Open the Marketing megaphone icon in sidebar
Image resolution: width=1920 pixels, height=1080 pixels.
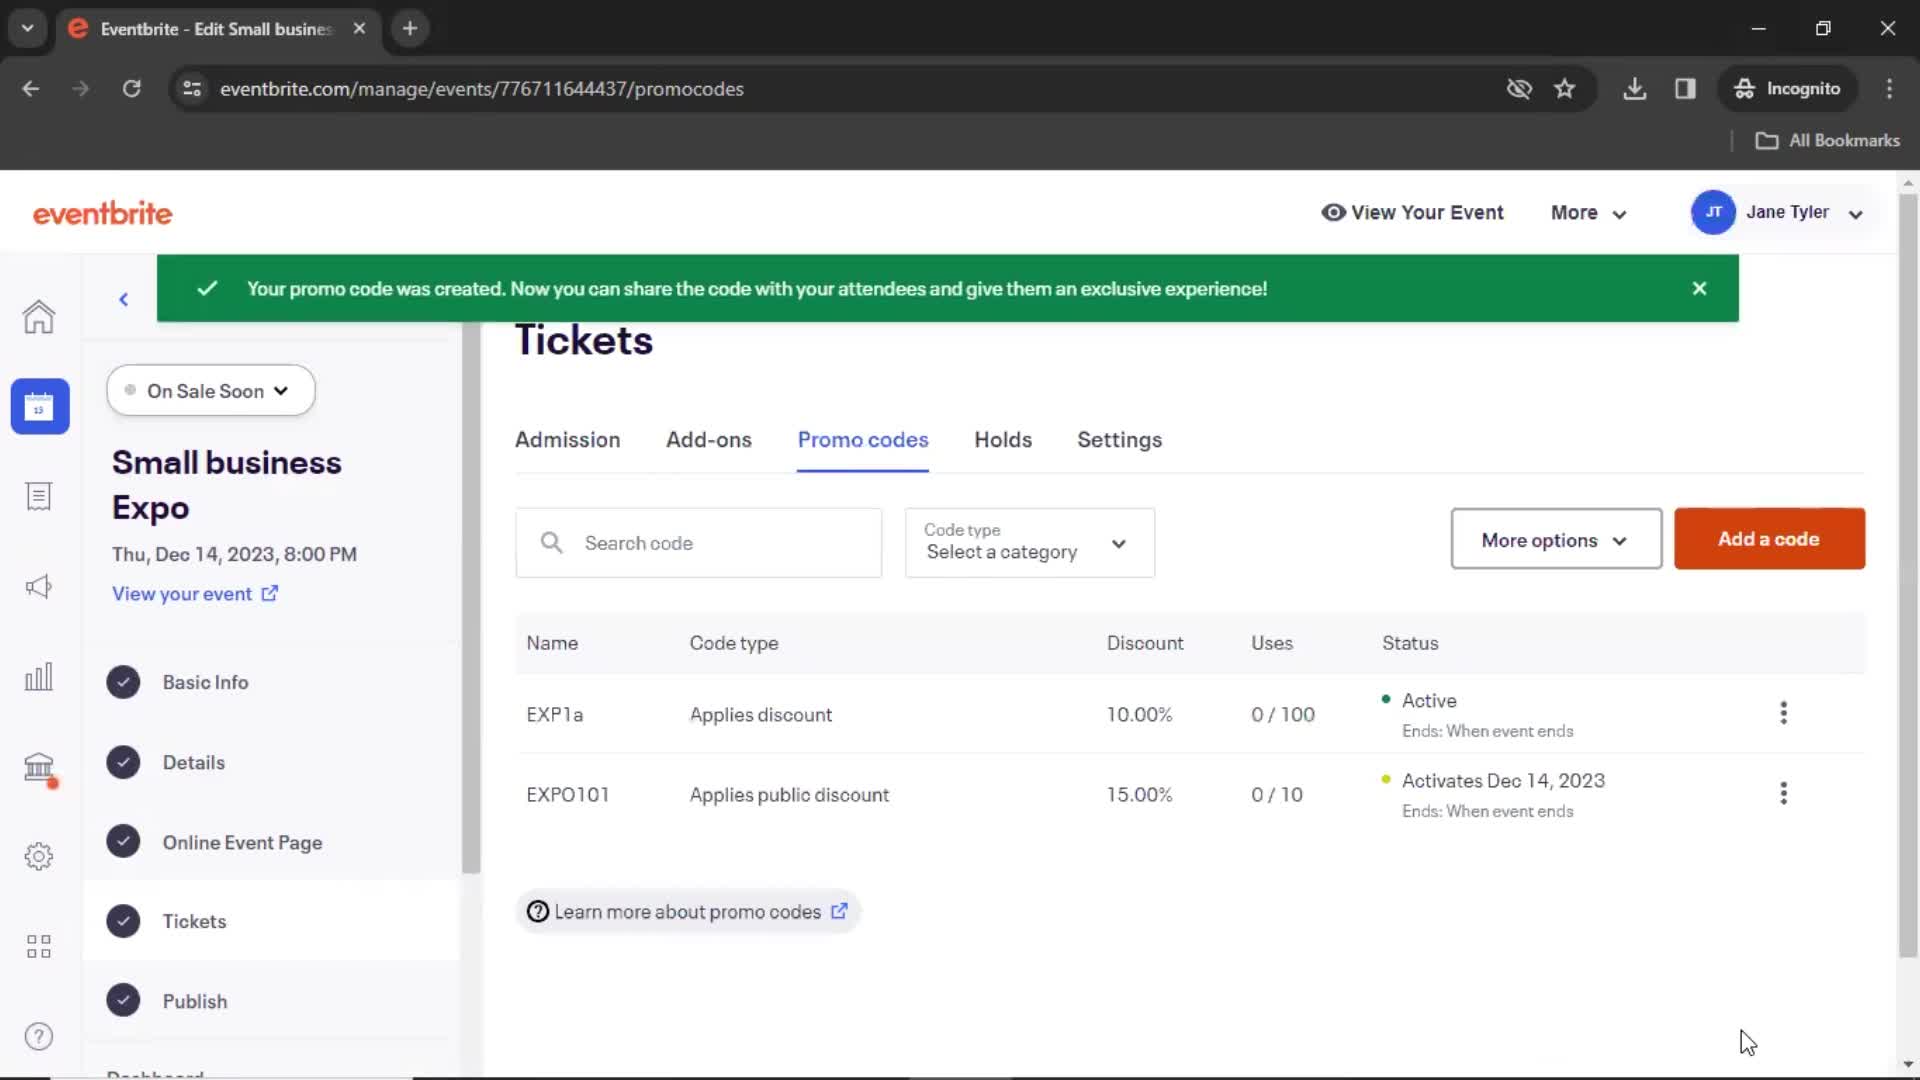[x=39, y=586]
